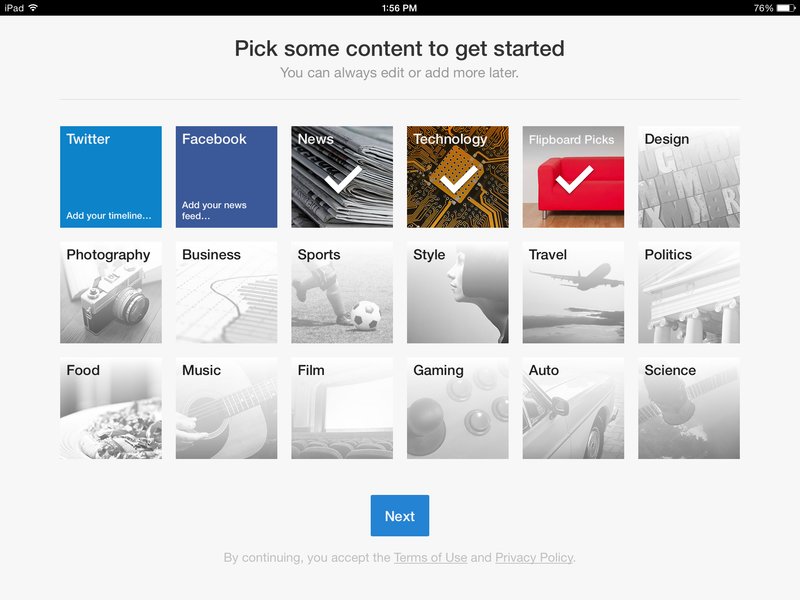
Task: Select the Film category tile
Action: (342, 408)
